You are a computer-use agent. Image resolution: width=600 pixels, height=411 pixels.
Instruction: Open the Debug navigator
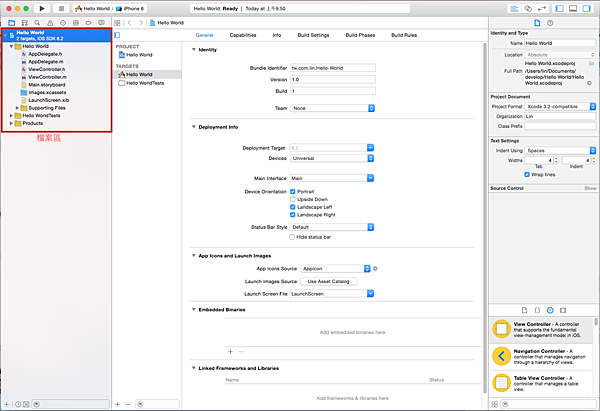pos(76,23)
